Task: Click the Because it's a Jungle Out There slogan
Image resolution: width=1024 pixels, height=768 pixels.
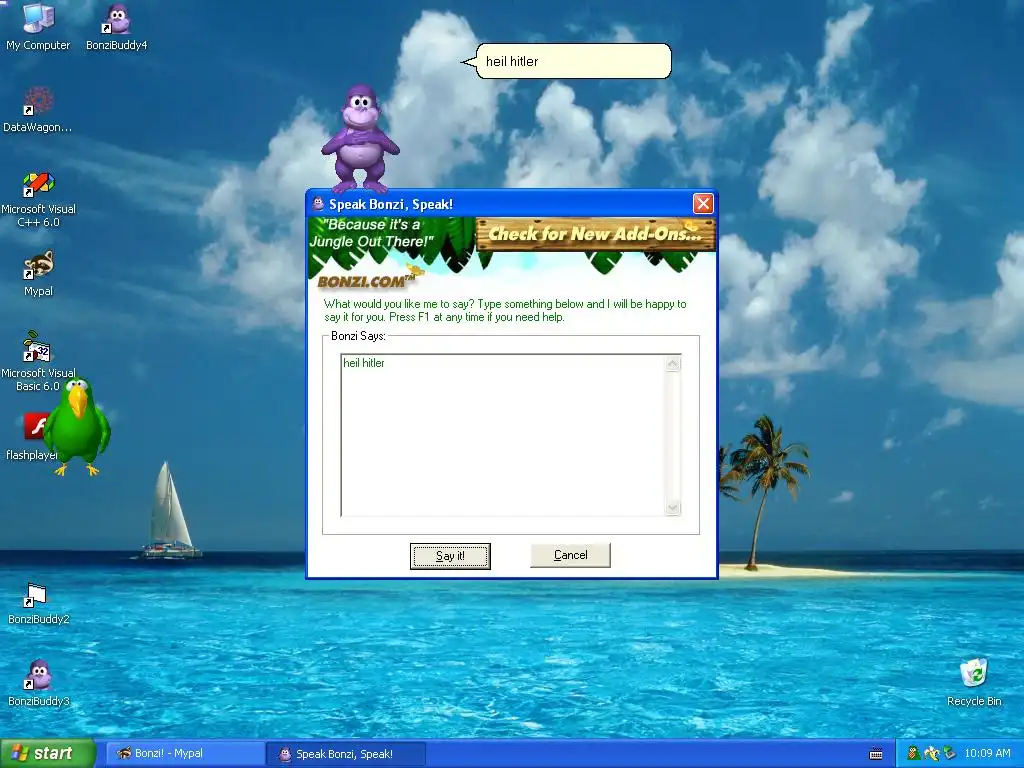Action: [x=372, y=233]
